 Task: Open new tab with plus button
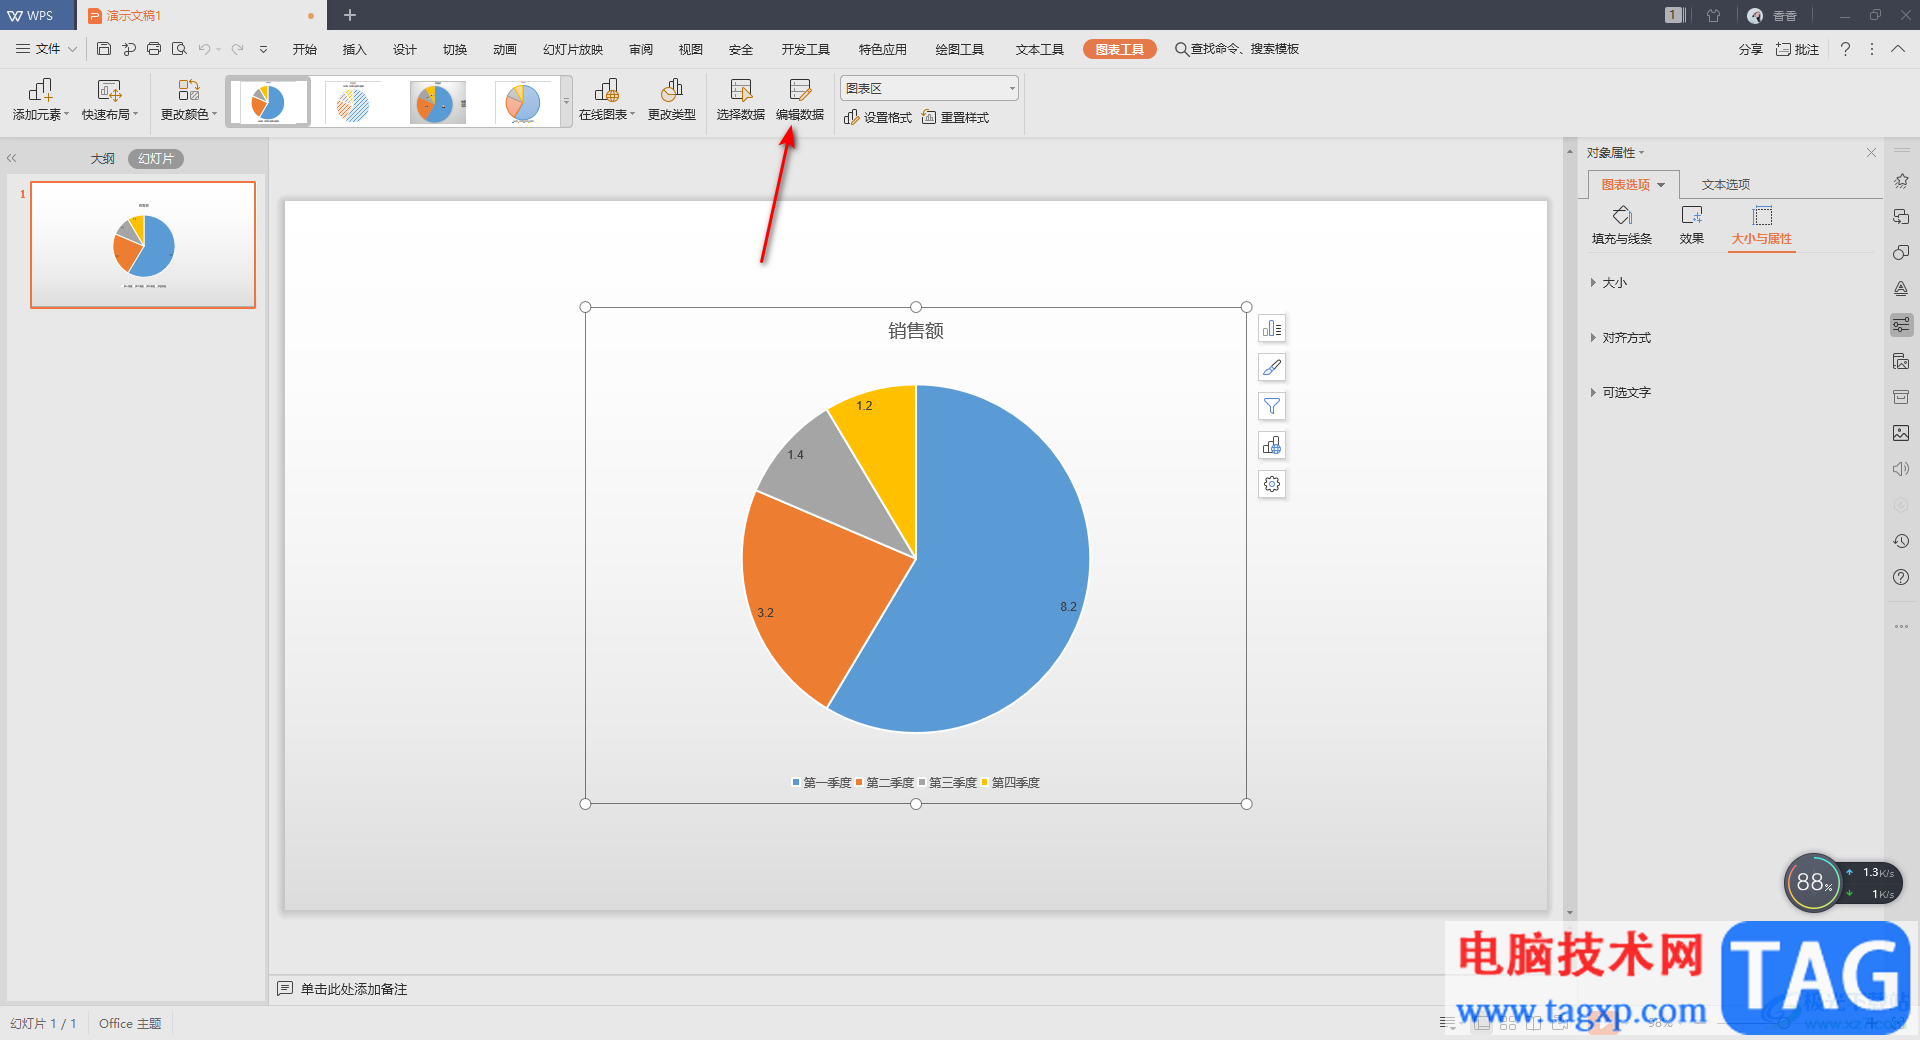pos(350,15)
